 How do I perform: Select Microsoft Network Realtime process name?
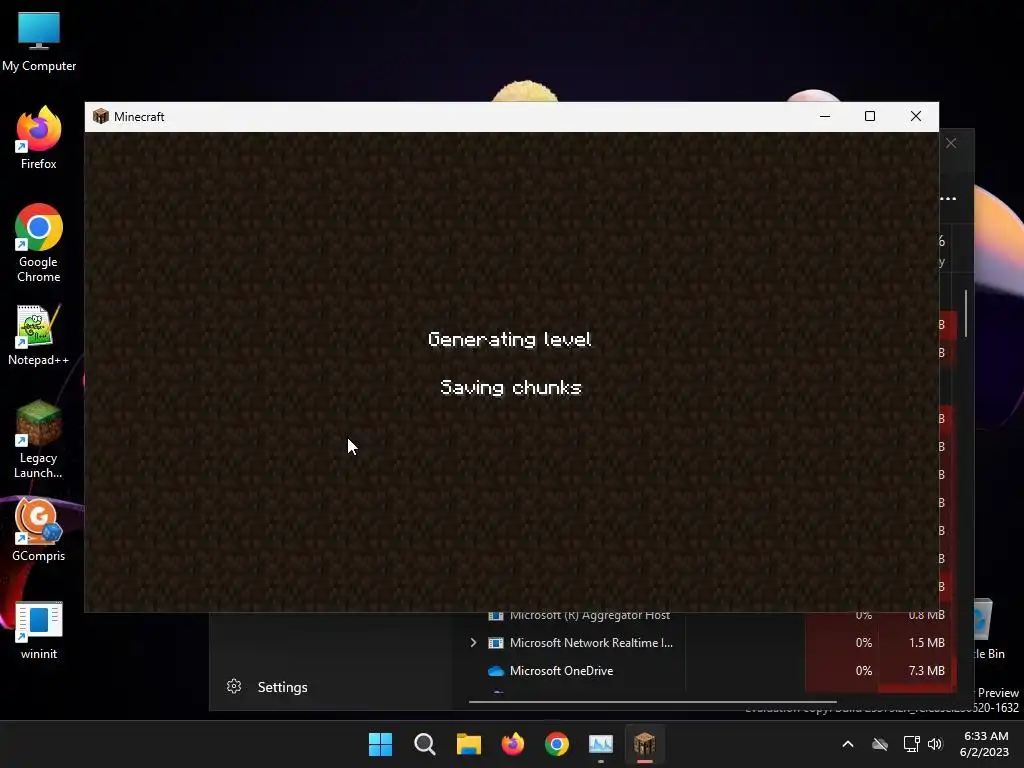591,643
